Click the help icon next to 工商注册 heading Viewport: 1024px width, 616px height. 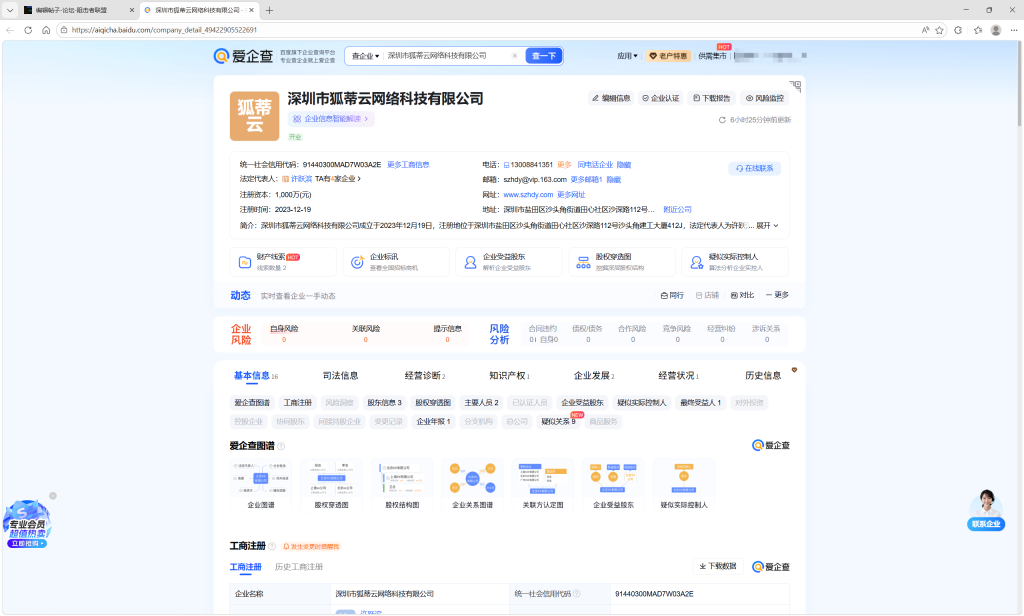(272, 546)
